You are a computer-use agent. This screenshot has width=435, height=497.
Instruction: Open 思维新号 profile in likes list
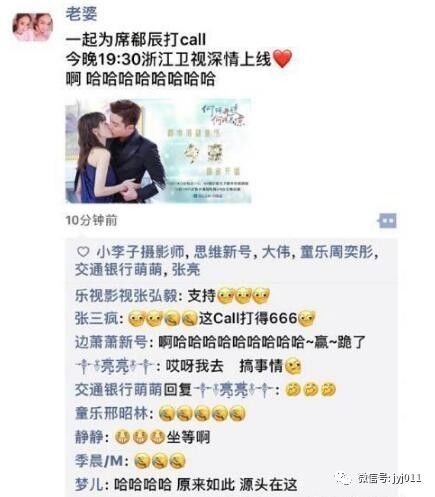coord(222,252)
